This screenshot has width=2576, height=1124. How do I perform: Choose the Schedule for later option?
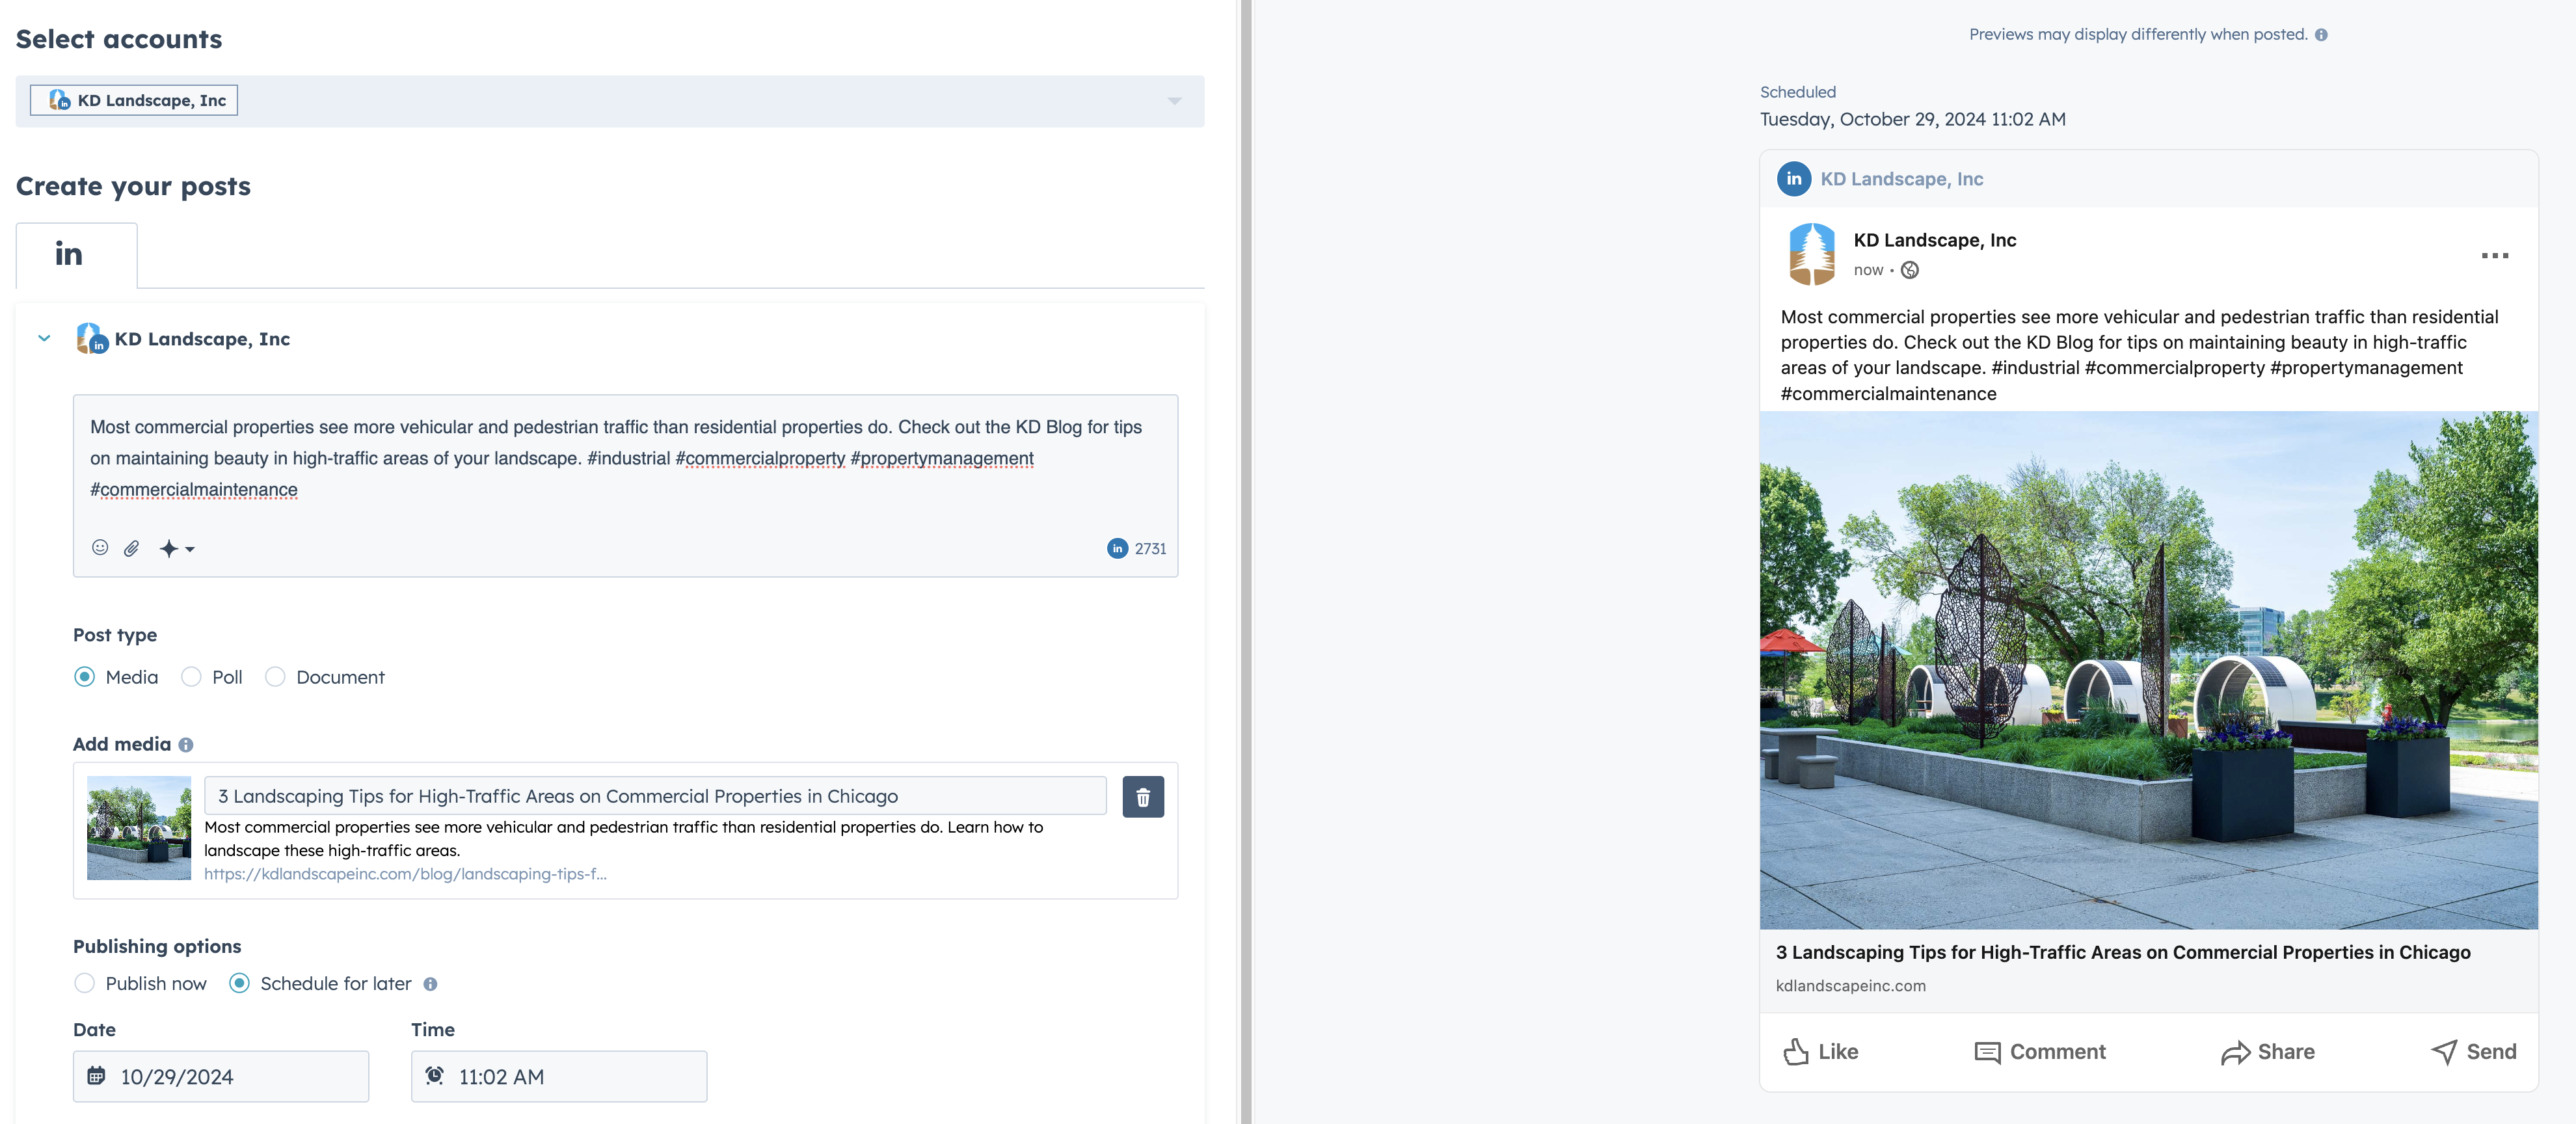point(240,983)
